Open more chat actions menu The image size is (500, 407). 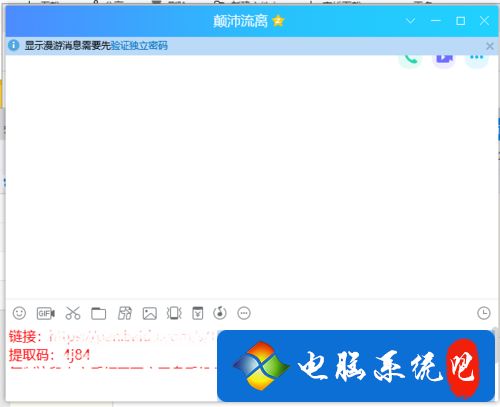click(476, 59)
